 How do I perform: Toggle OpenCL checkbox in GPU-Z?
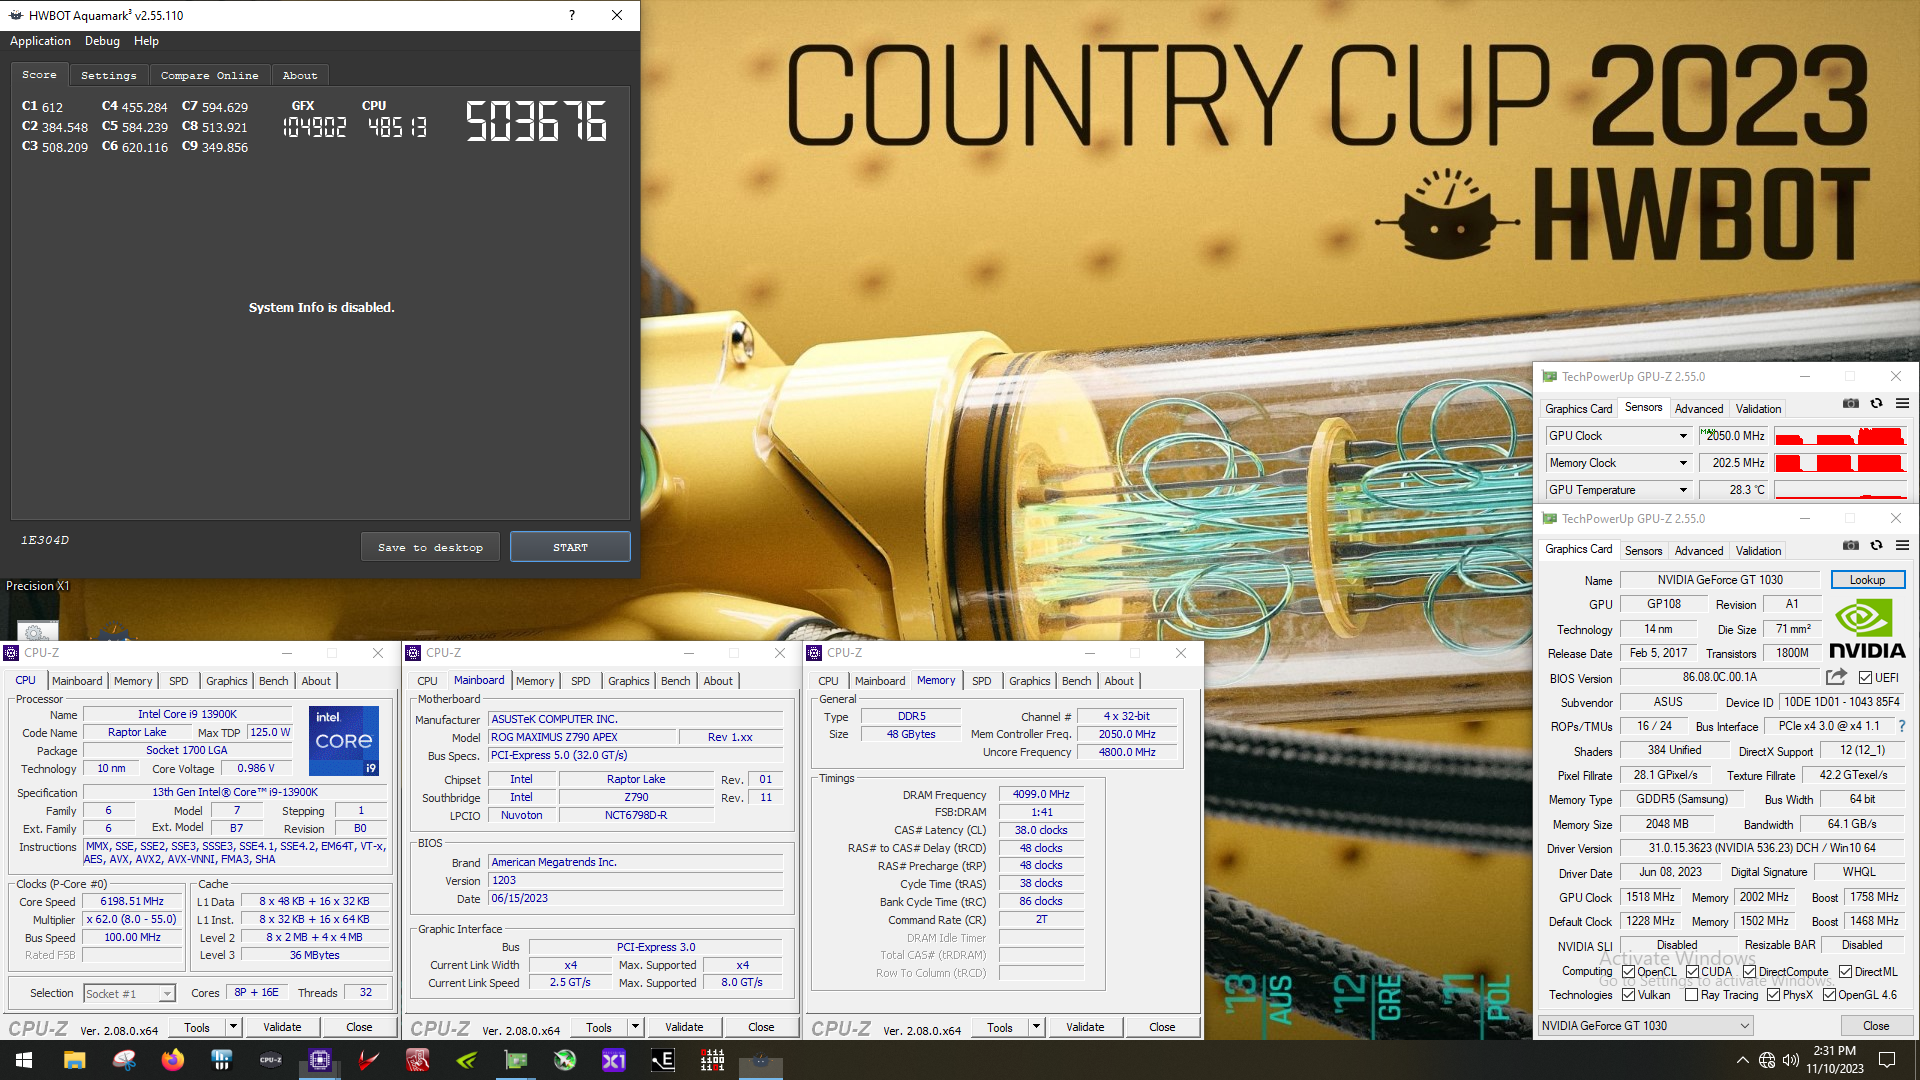pos(1628,972)
